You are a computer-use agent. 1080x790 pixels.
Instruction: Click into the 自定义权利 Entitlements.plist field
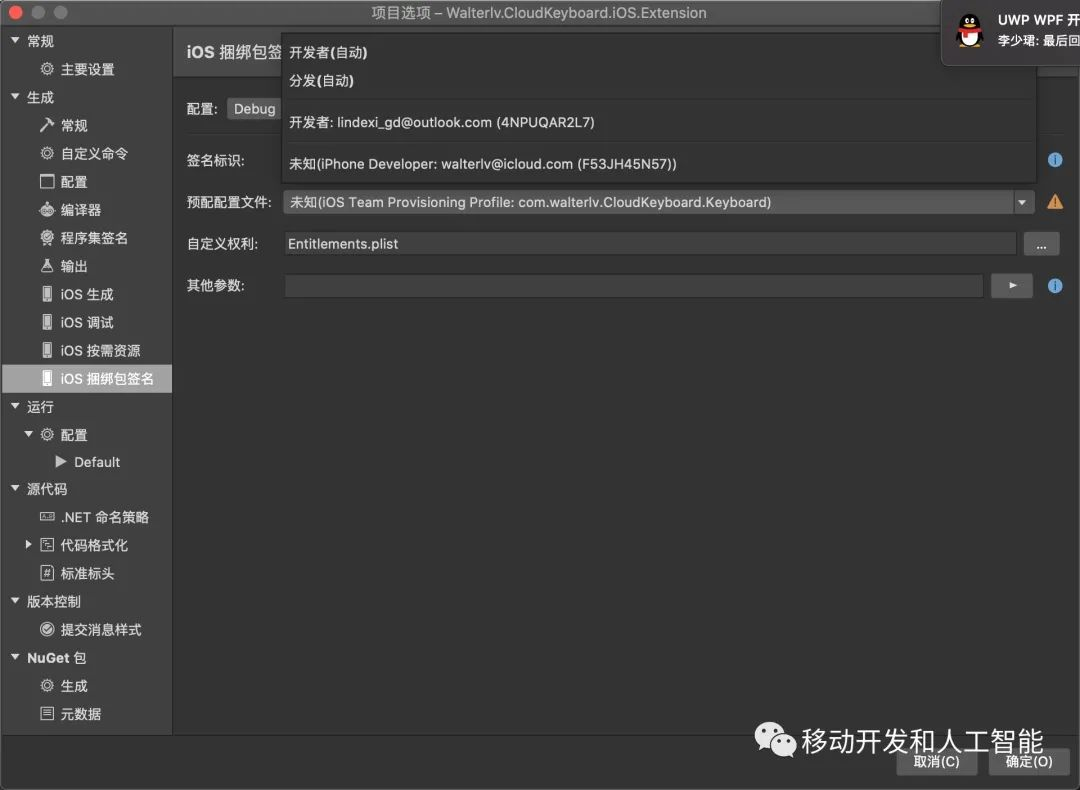click(x=650, y=244)
